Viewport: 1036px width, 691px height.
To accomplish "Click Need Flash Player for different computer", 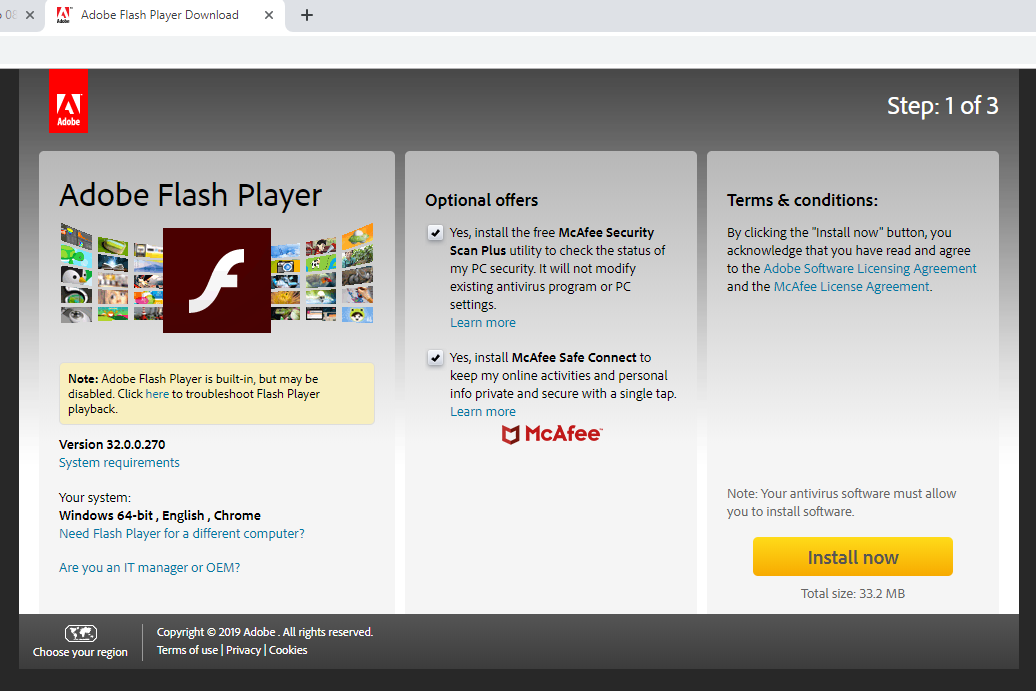I will 182,533.
